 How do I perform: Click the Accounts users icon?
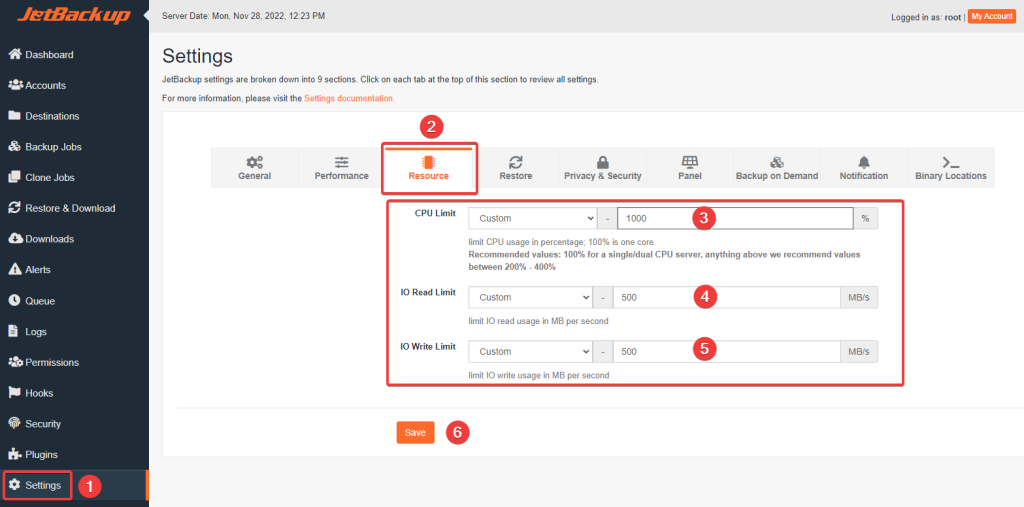[15, 85]
